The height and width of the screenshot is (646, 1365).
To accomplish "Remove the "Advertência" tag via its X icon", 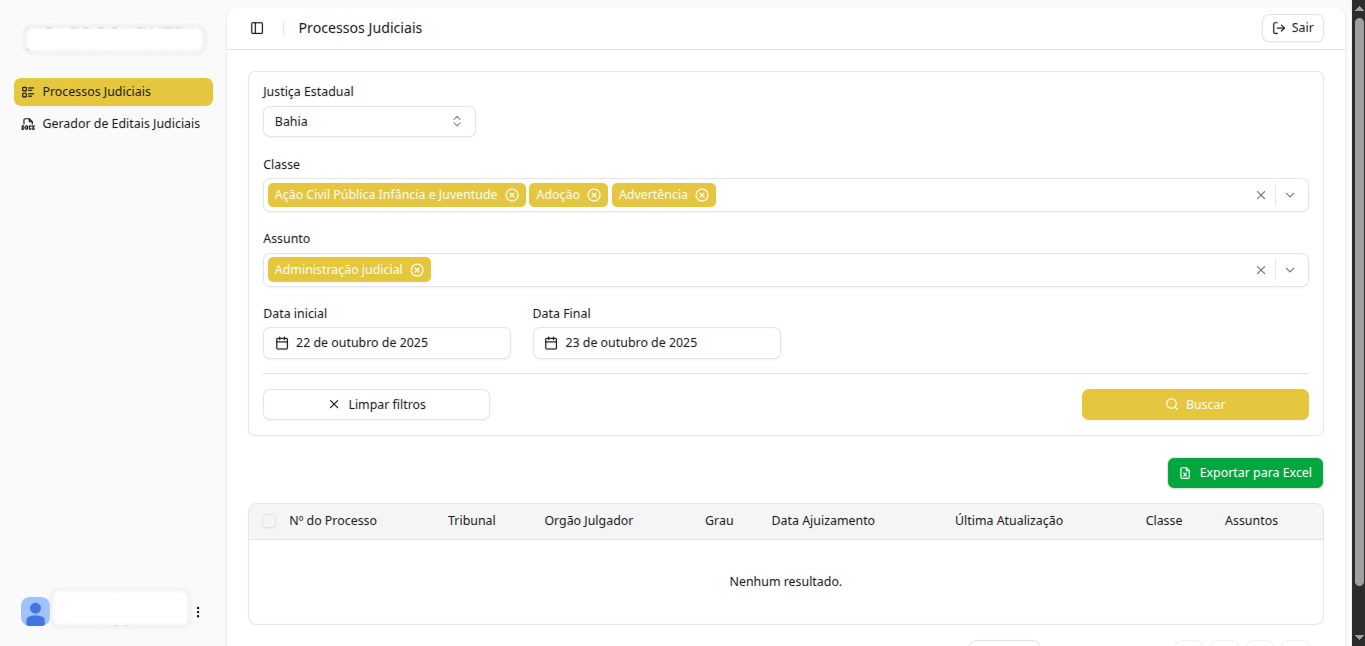I will [x=703, y=194].
